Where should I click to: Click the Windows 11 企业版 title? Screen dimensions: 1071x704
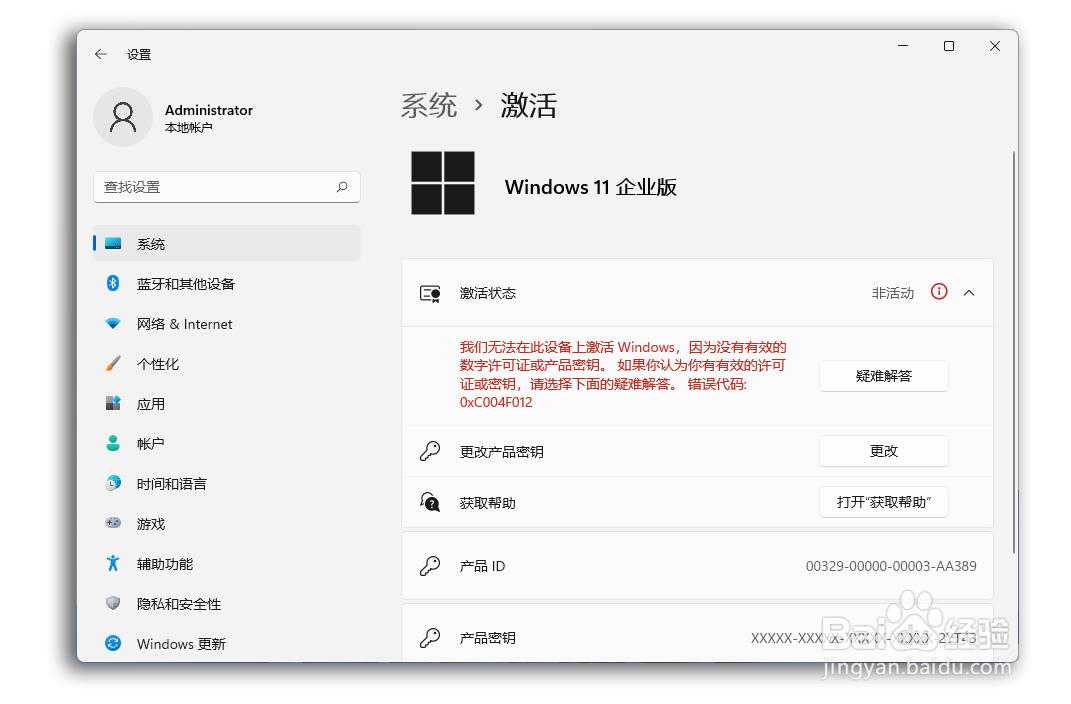[x=591, y=187]
